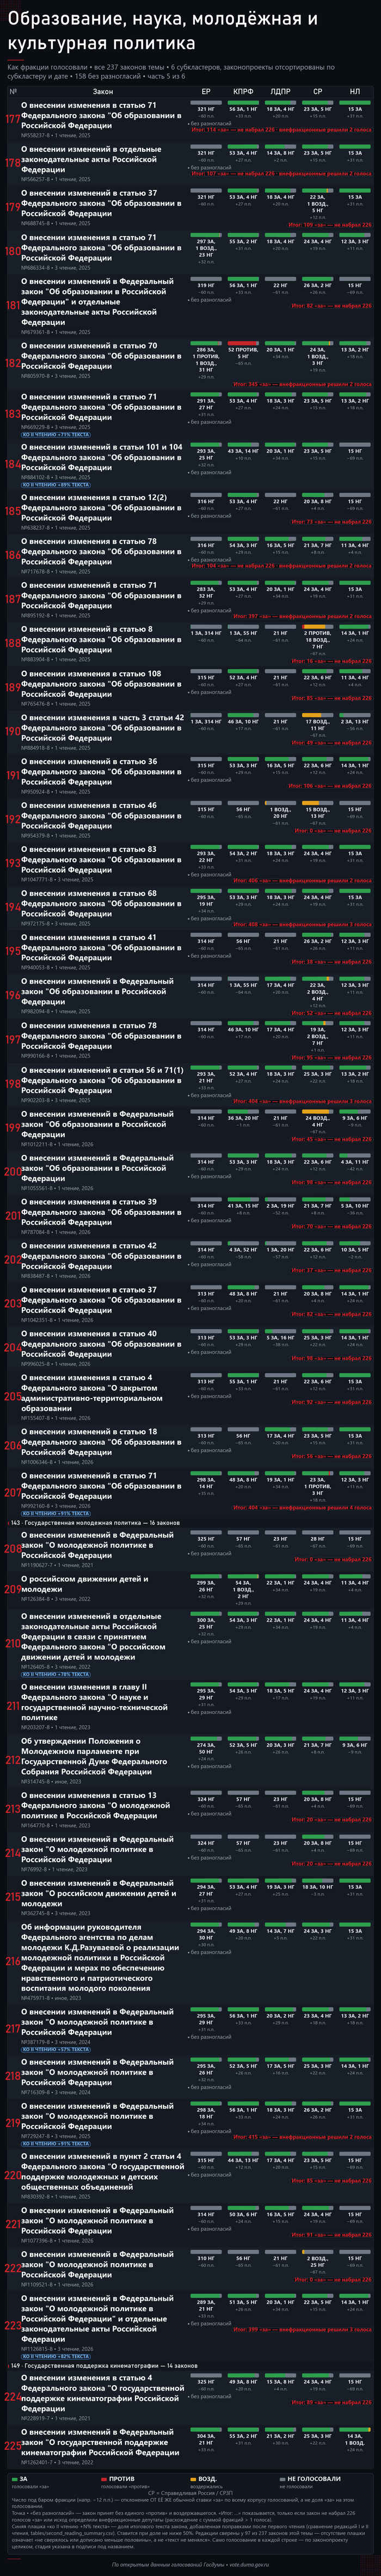Screen dimensions: 381x2576
Task: Open law about 'закрытом административно-территориальном образовании'
Action: (89, 1393)
